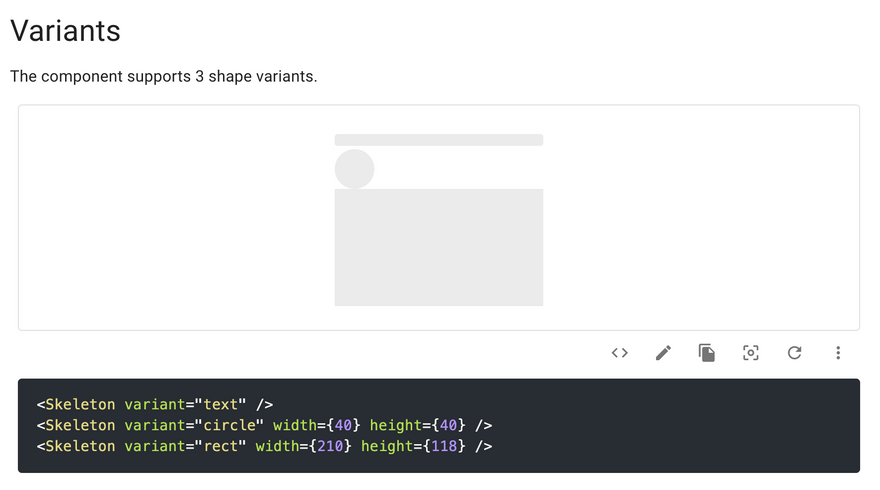This screenshot has height=490, width=880.
Task: Click the "circle" variant string in code
Action: click(229, 425)
